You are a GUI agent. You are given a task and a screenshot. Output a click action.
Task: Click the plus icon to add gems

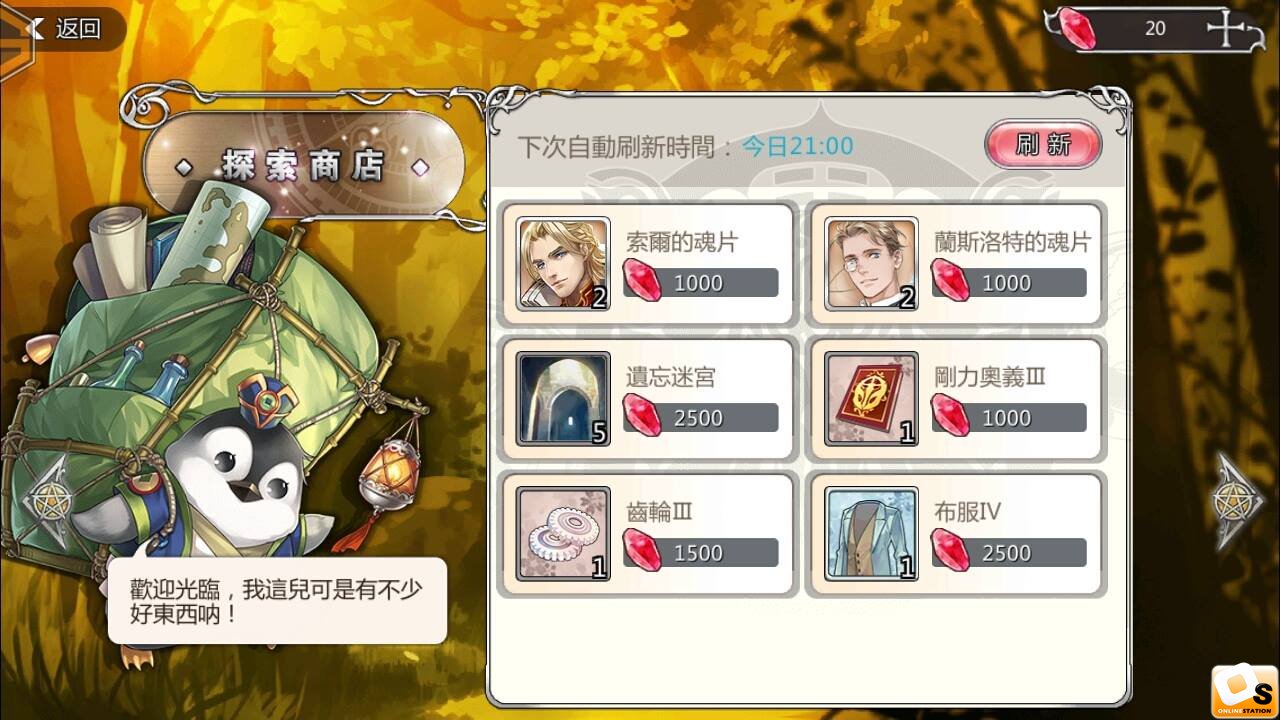(x=1226, y=29)
